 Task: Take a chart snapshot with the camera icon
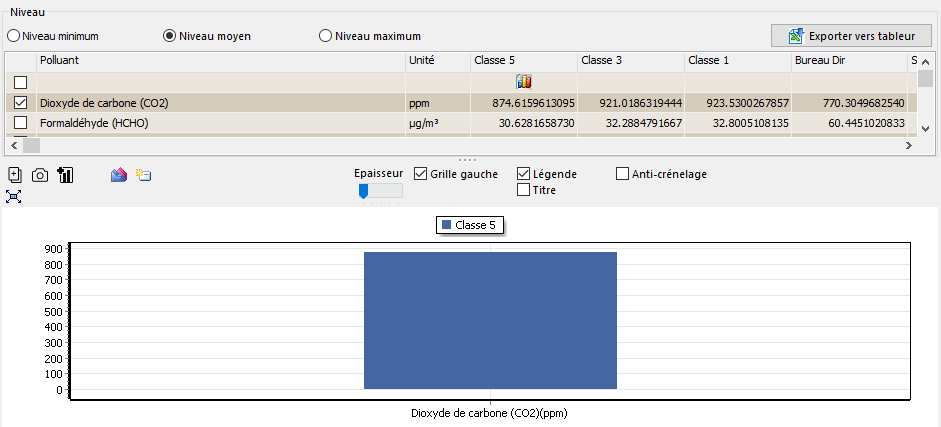(x=40, y=175)
